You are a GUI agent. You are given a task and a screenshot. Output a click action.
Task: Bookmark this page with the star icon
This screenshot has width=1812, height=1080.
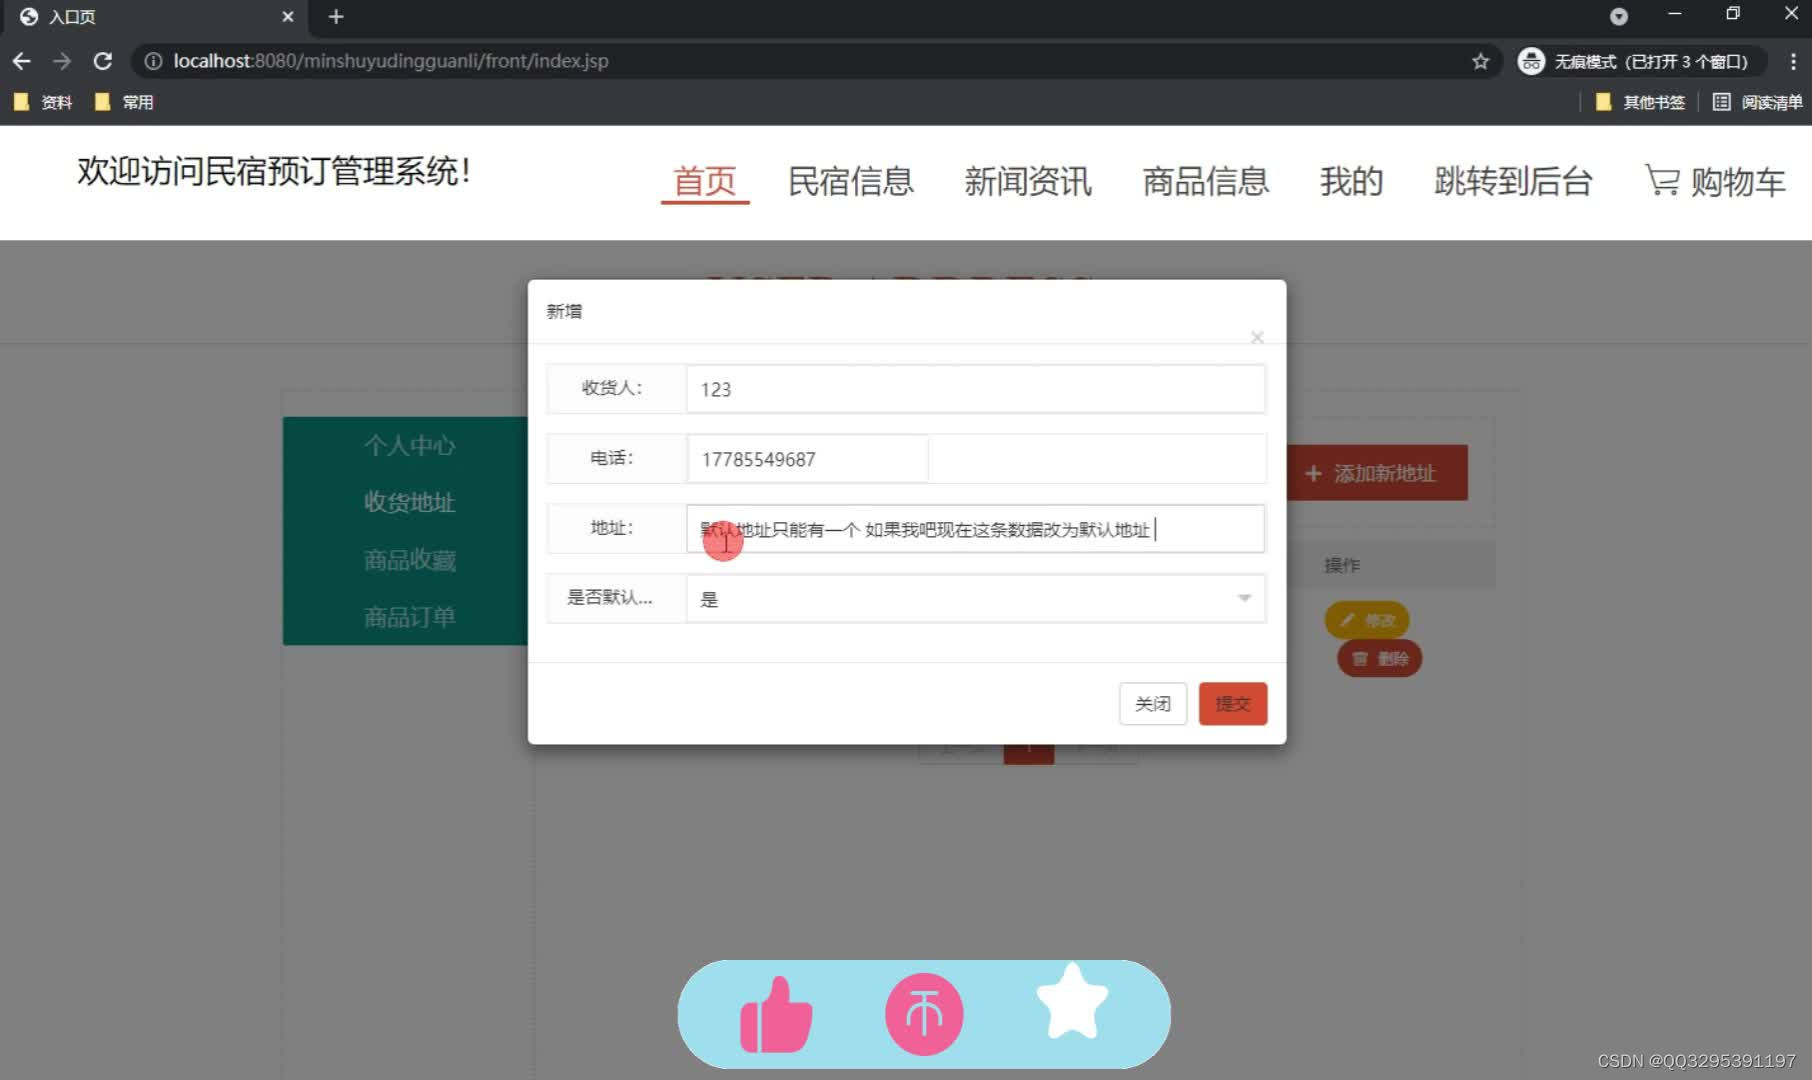click(1480, 61)
